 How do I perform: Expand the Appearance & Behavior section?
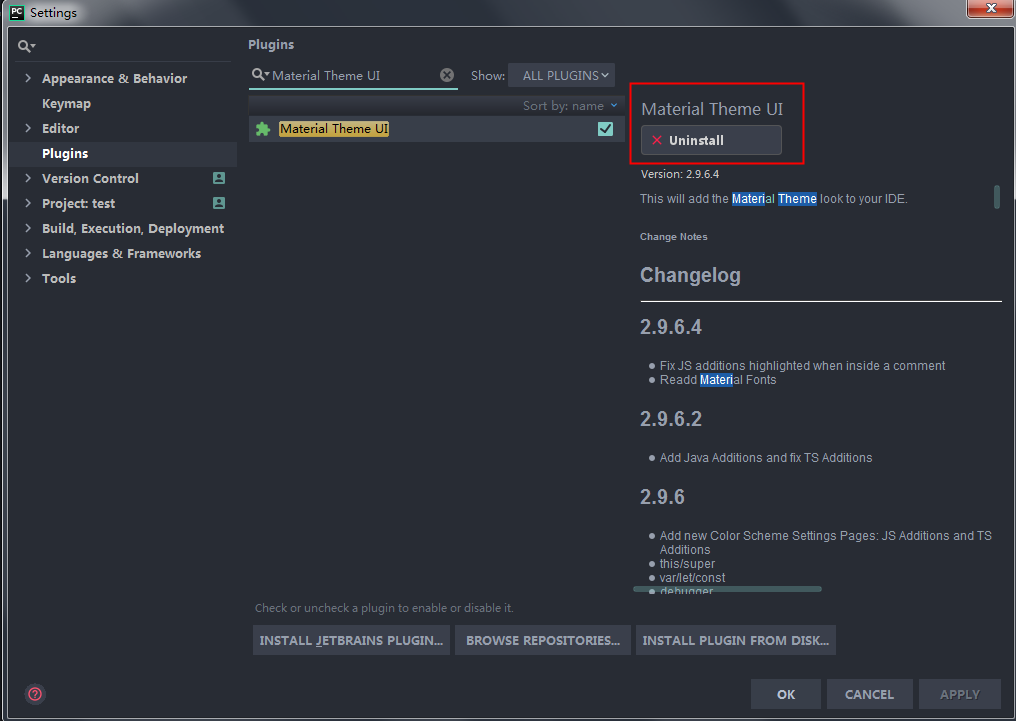[28, 78]
